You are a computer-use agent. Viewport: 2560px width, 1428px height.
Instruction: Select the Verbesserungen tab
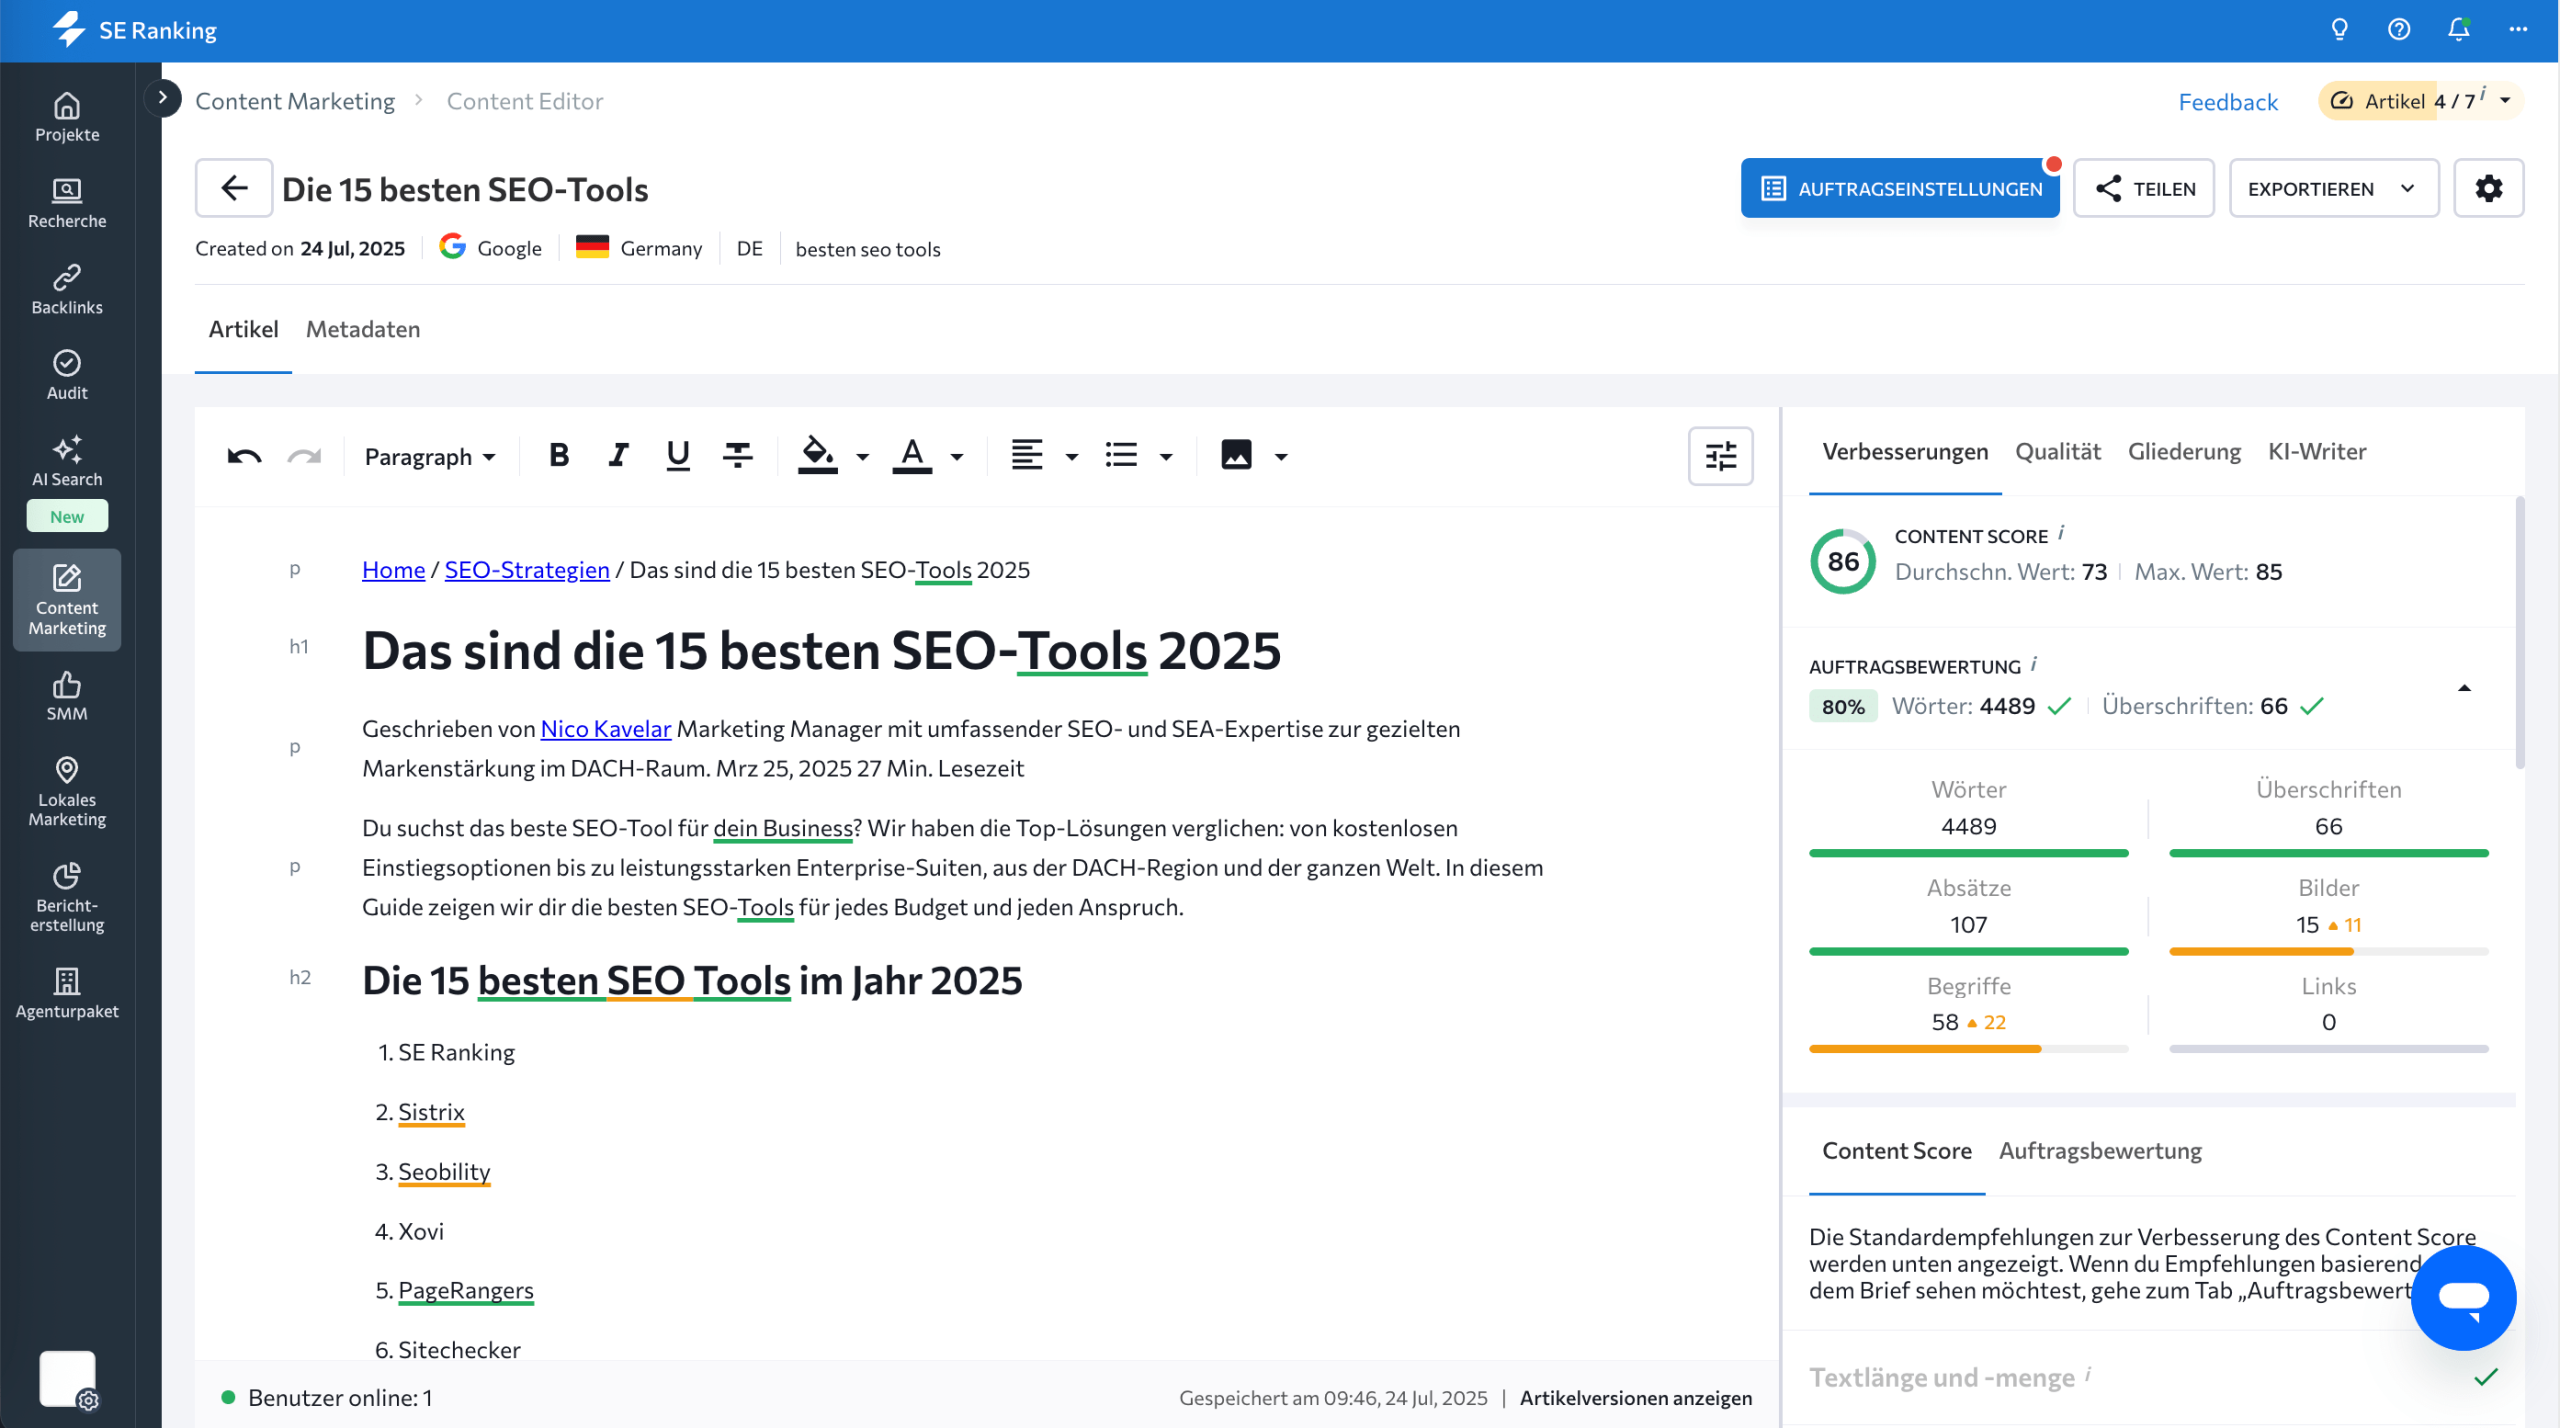[1905, 451]
